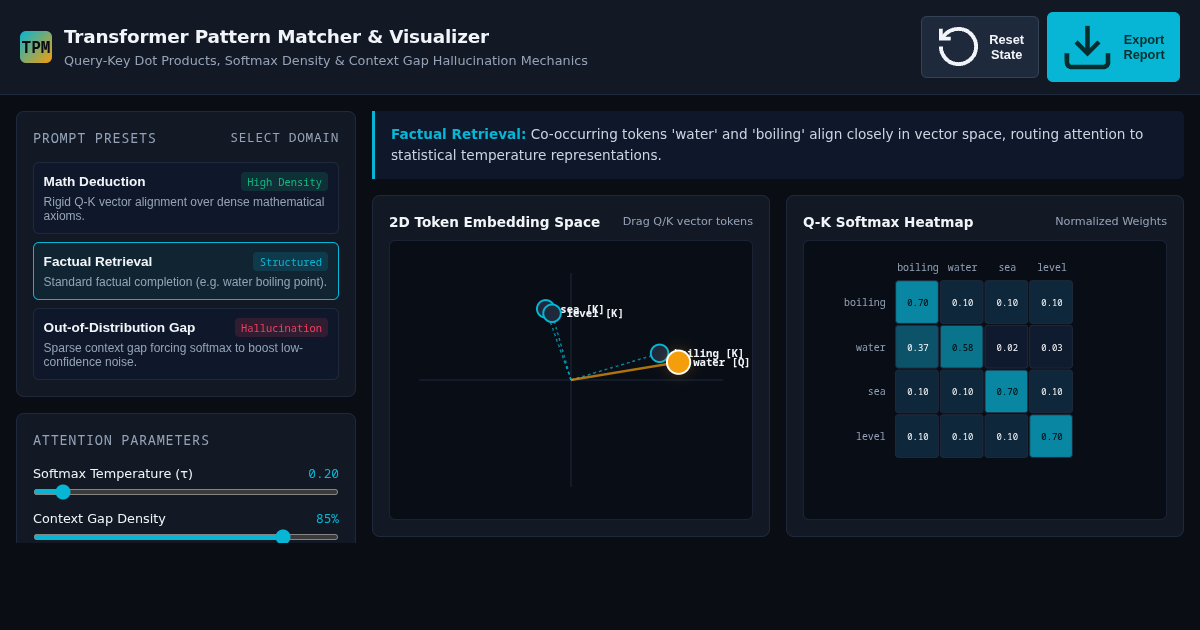Click the 0.37 heatmap cell
Image resolution: width=1200 pixels, height=630 pixels.
(x=917, y=347)
